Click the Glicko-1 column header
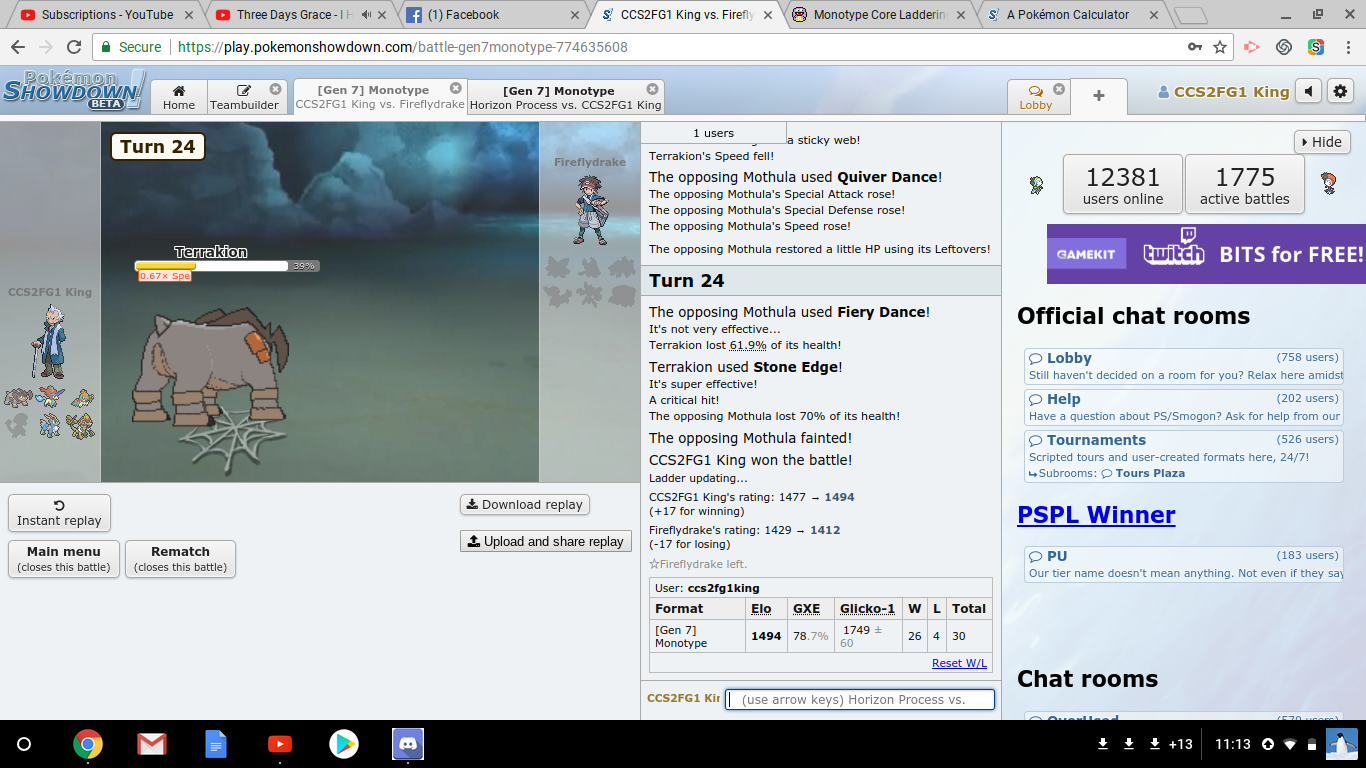 coord(867,608)
